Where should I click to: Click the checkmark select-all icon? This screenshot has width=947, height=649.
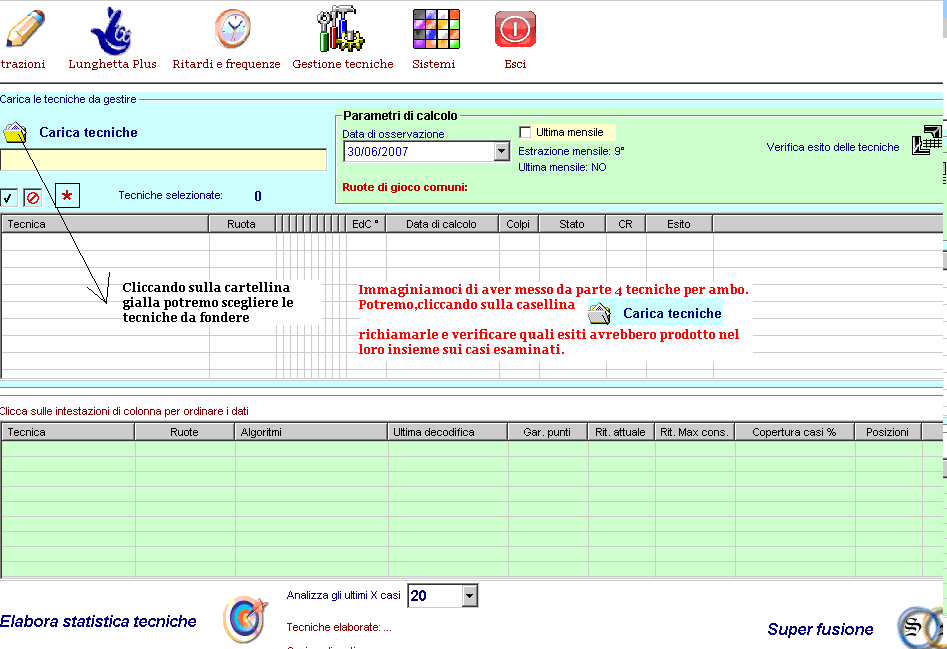point(8,197)
